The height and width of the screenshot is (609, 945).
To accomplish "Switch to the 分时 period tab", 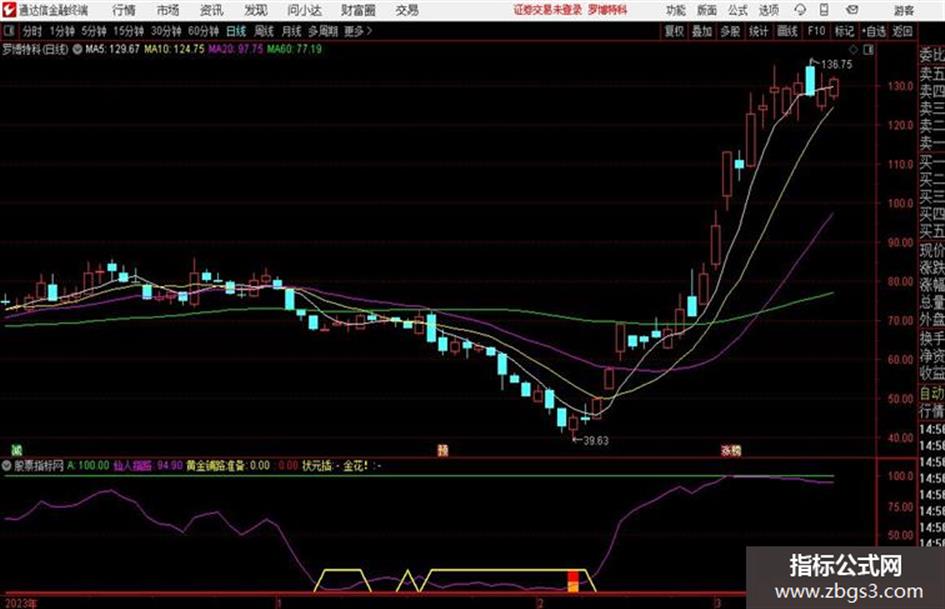I will (33, 31).
